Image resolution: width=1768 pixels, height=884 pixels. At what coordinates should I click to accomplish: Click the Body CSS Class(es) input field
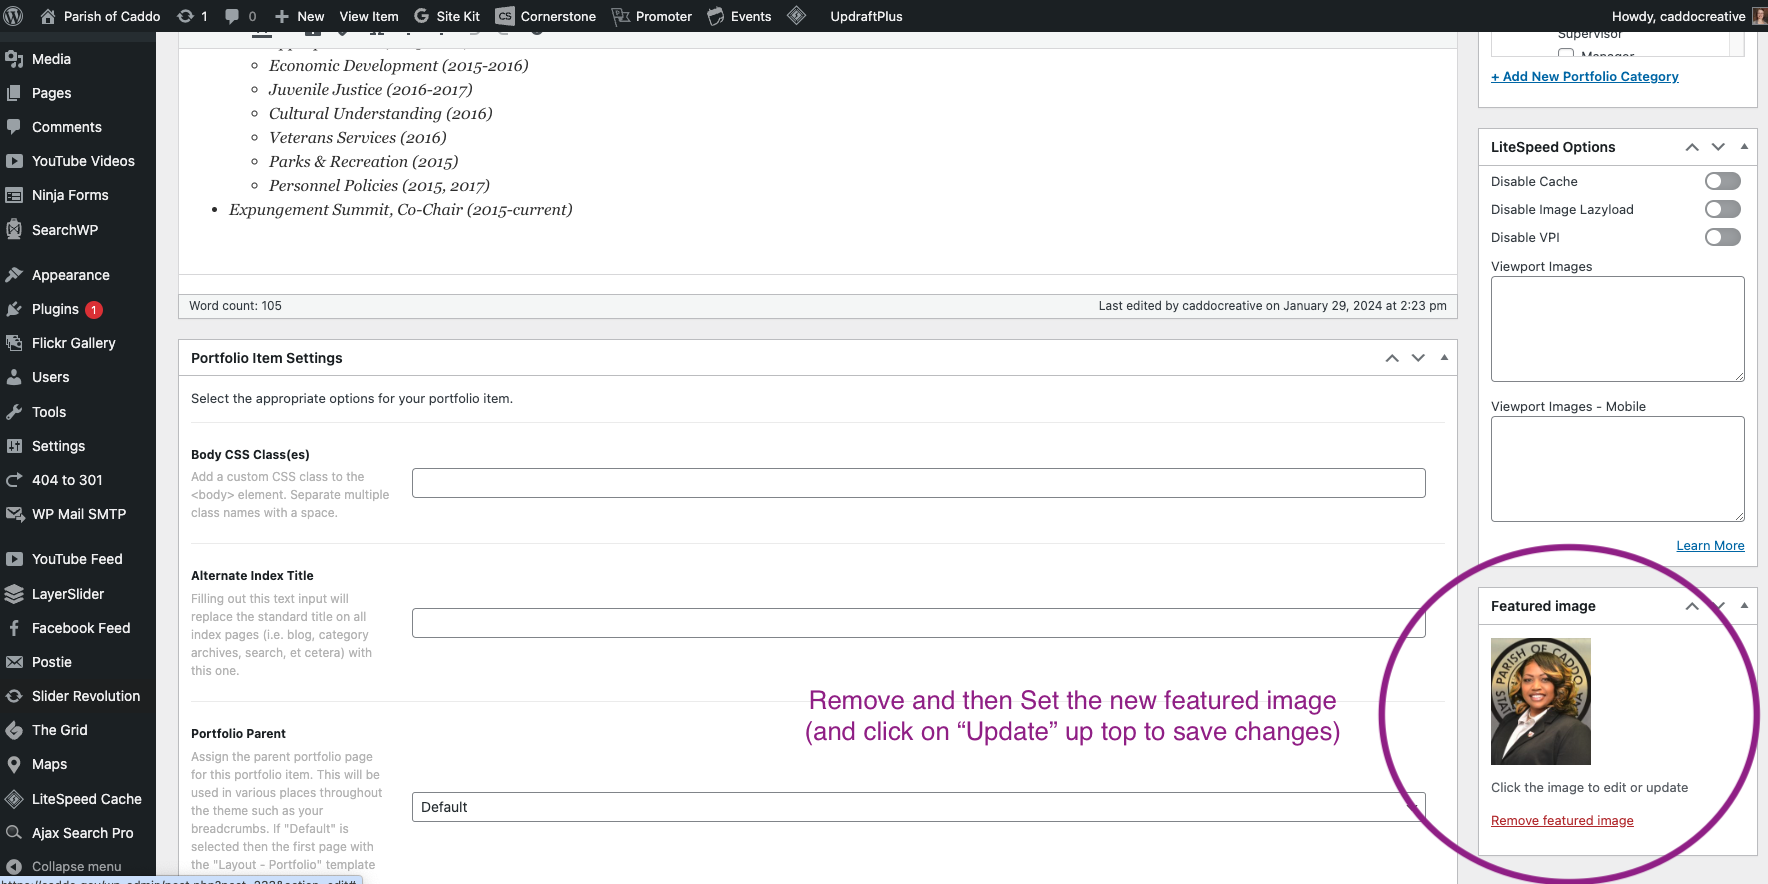[917, 483]
